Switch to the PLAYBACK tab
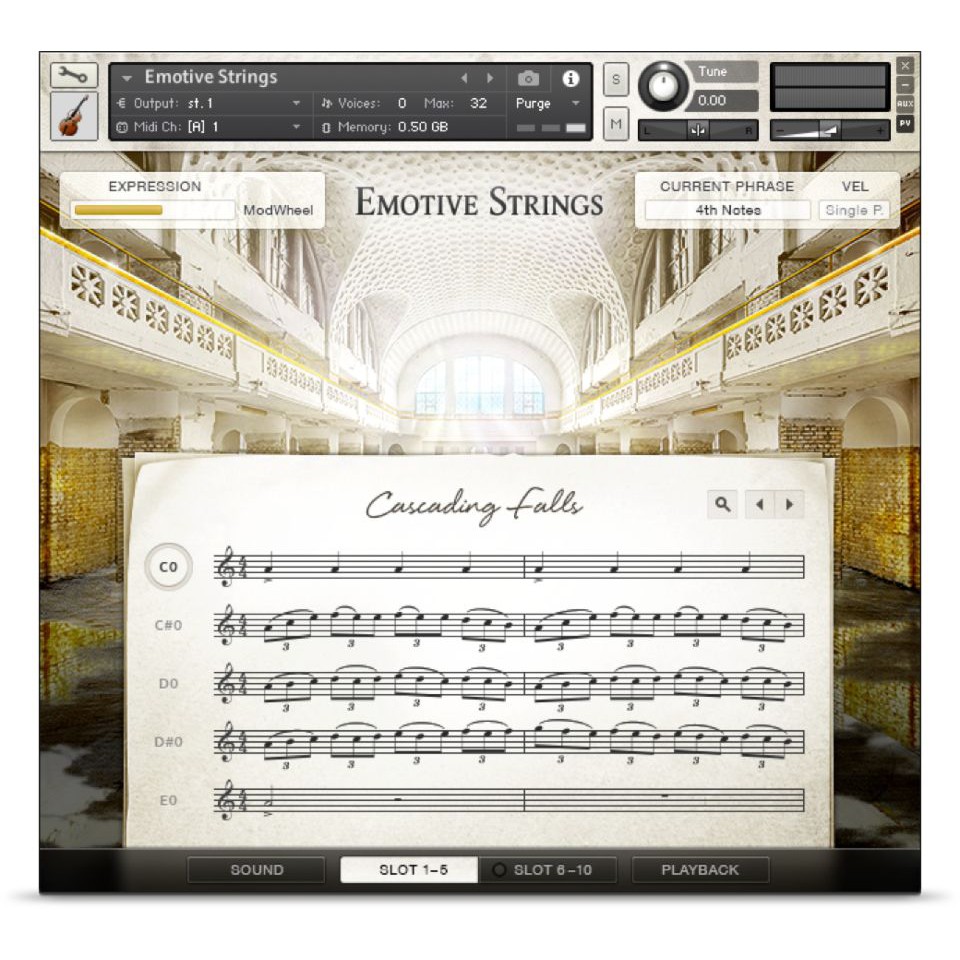The width and height of the screenshot is (960, 960). coord(700,870)
